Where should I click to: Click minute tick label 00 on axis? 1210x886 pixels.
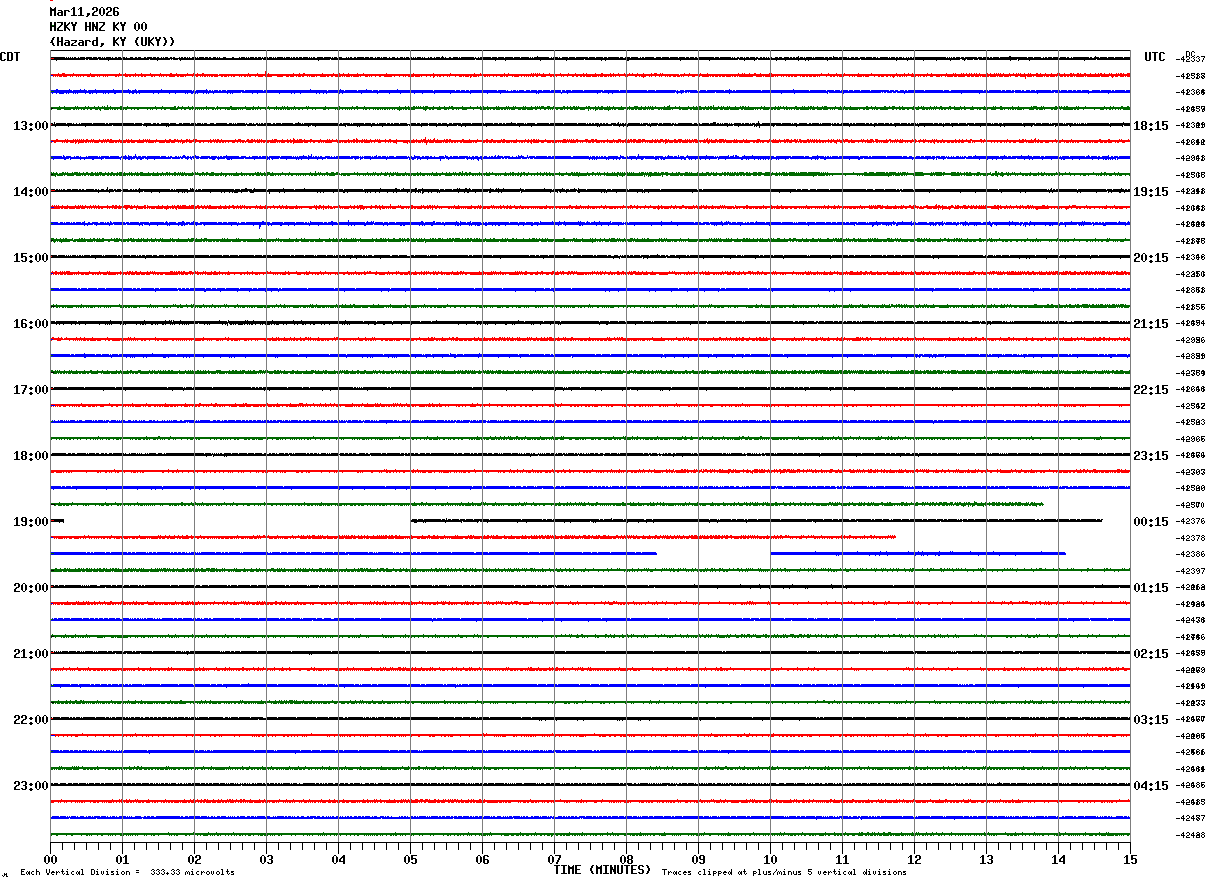(x=50, y=860)
